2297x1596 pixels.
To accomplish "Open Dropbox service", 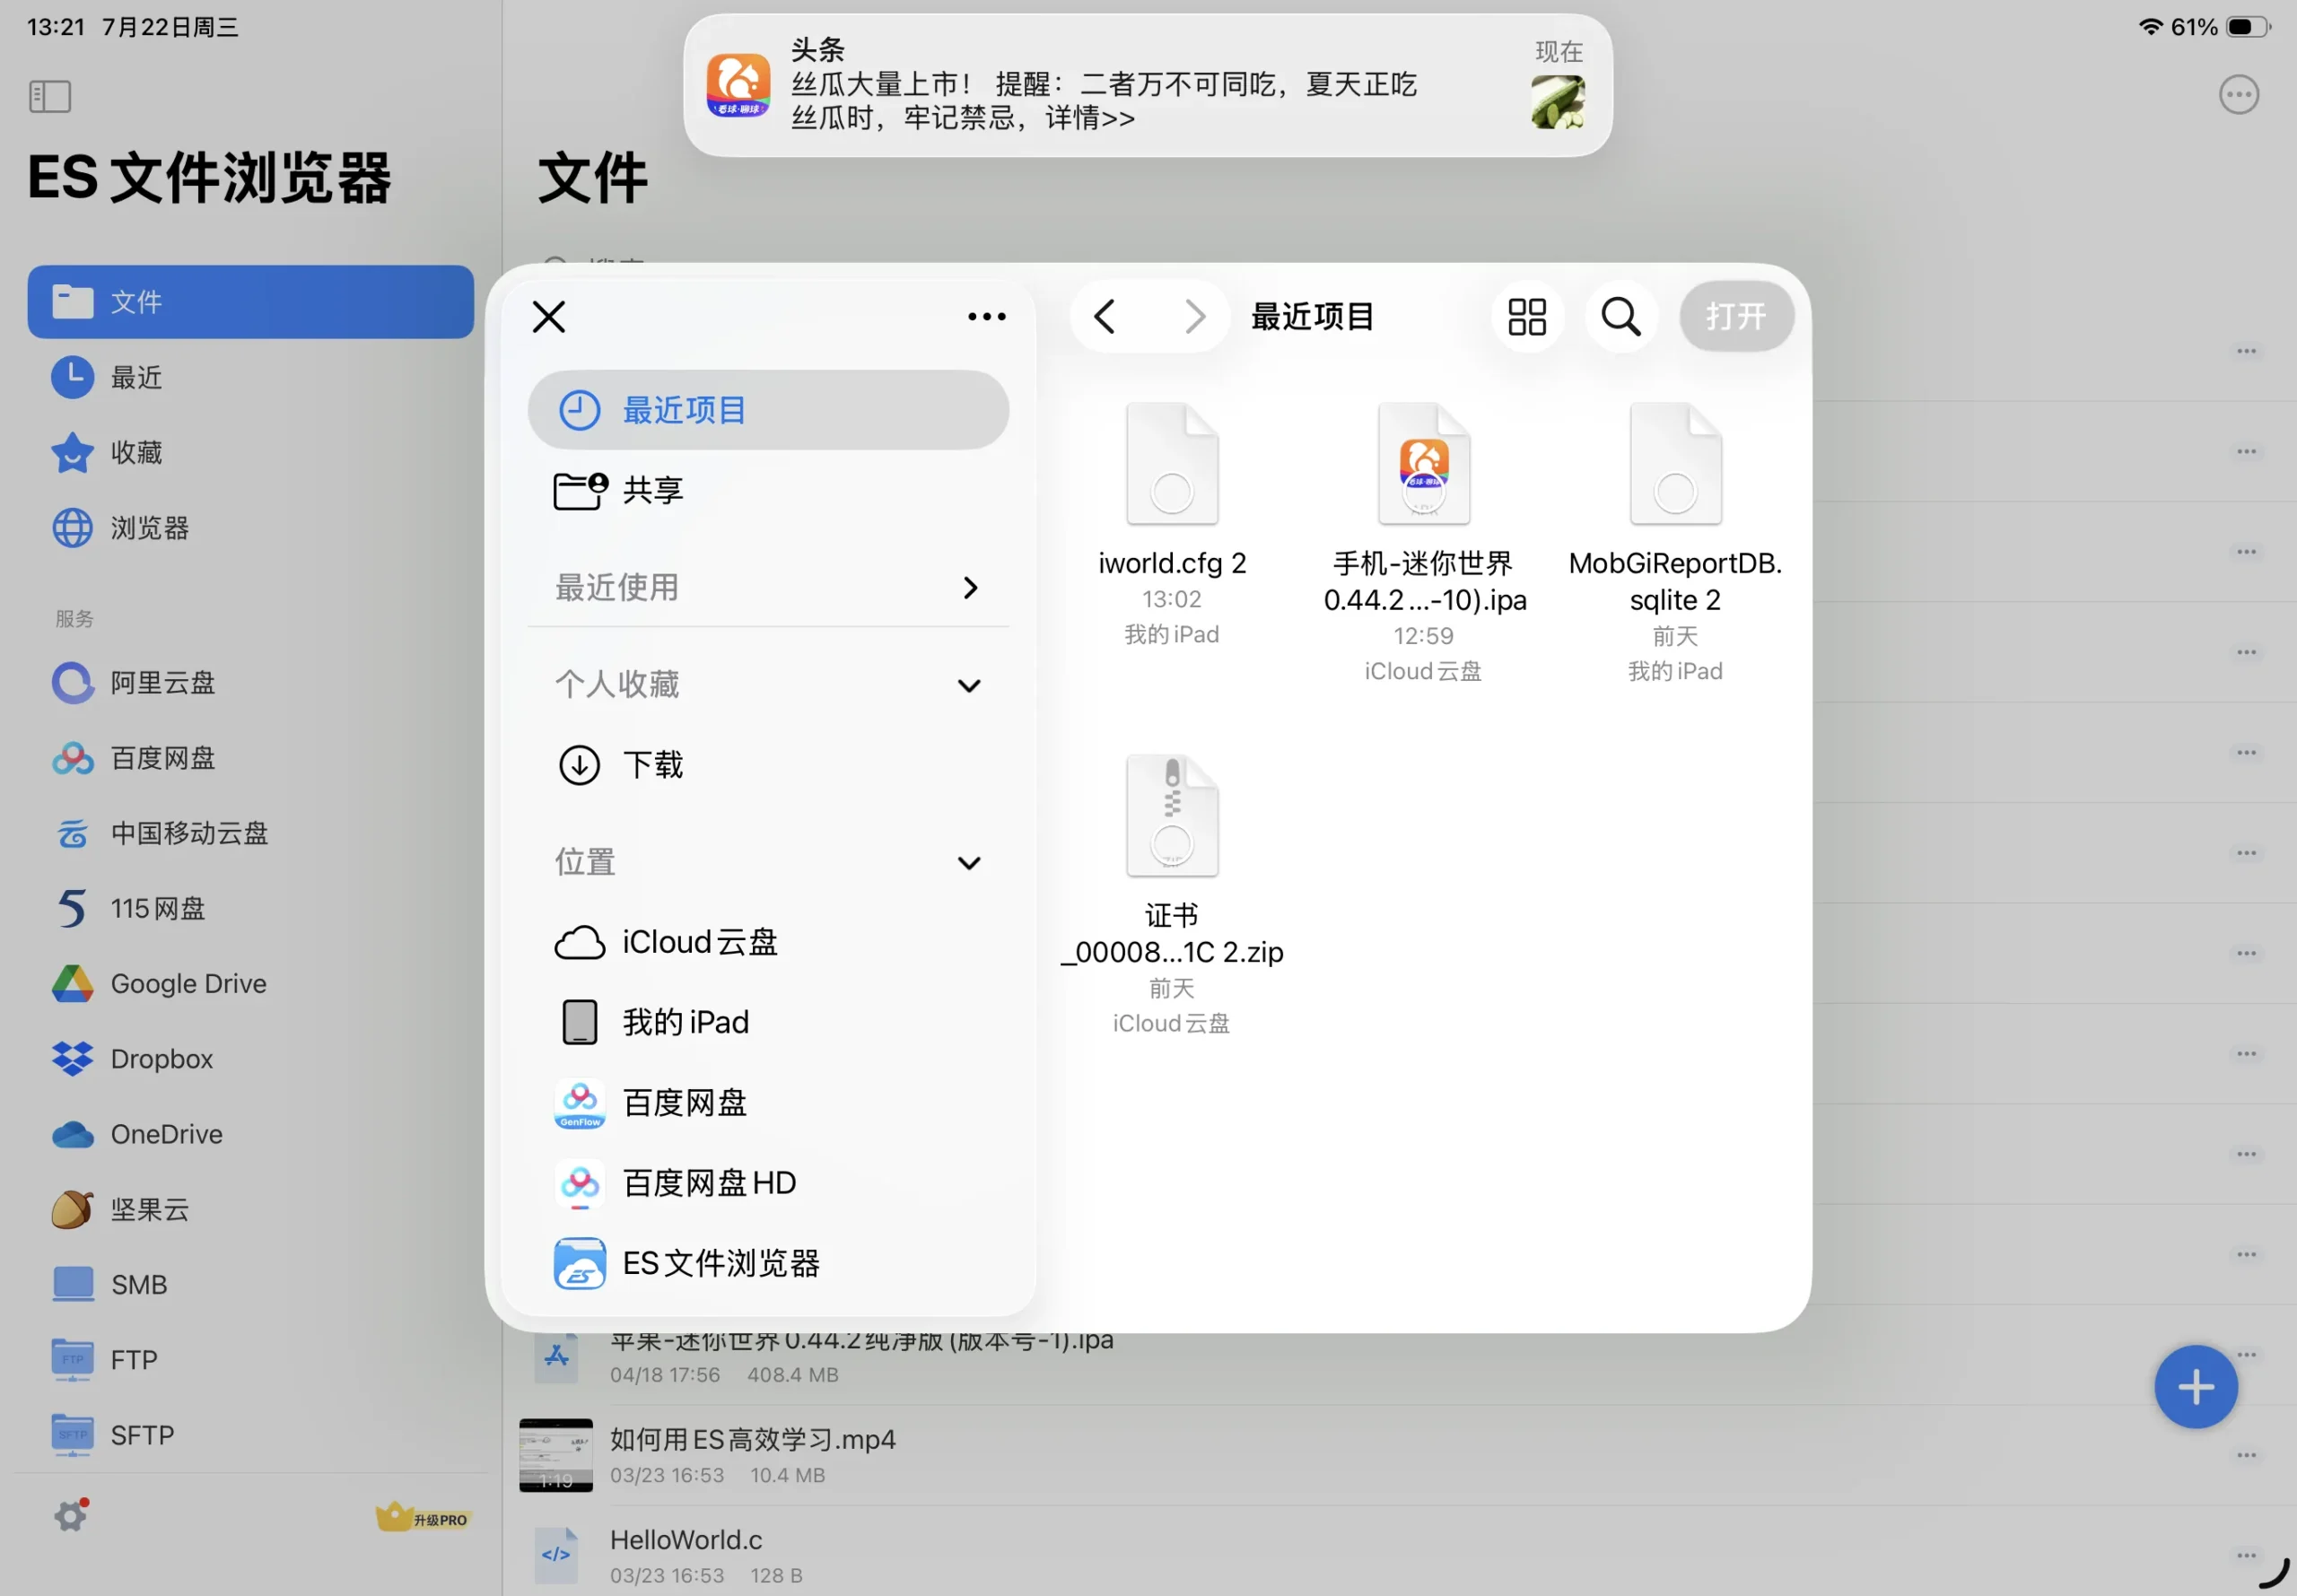I will pos(250,1059).
